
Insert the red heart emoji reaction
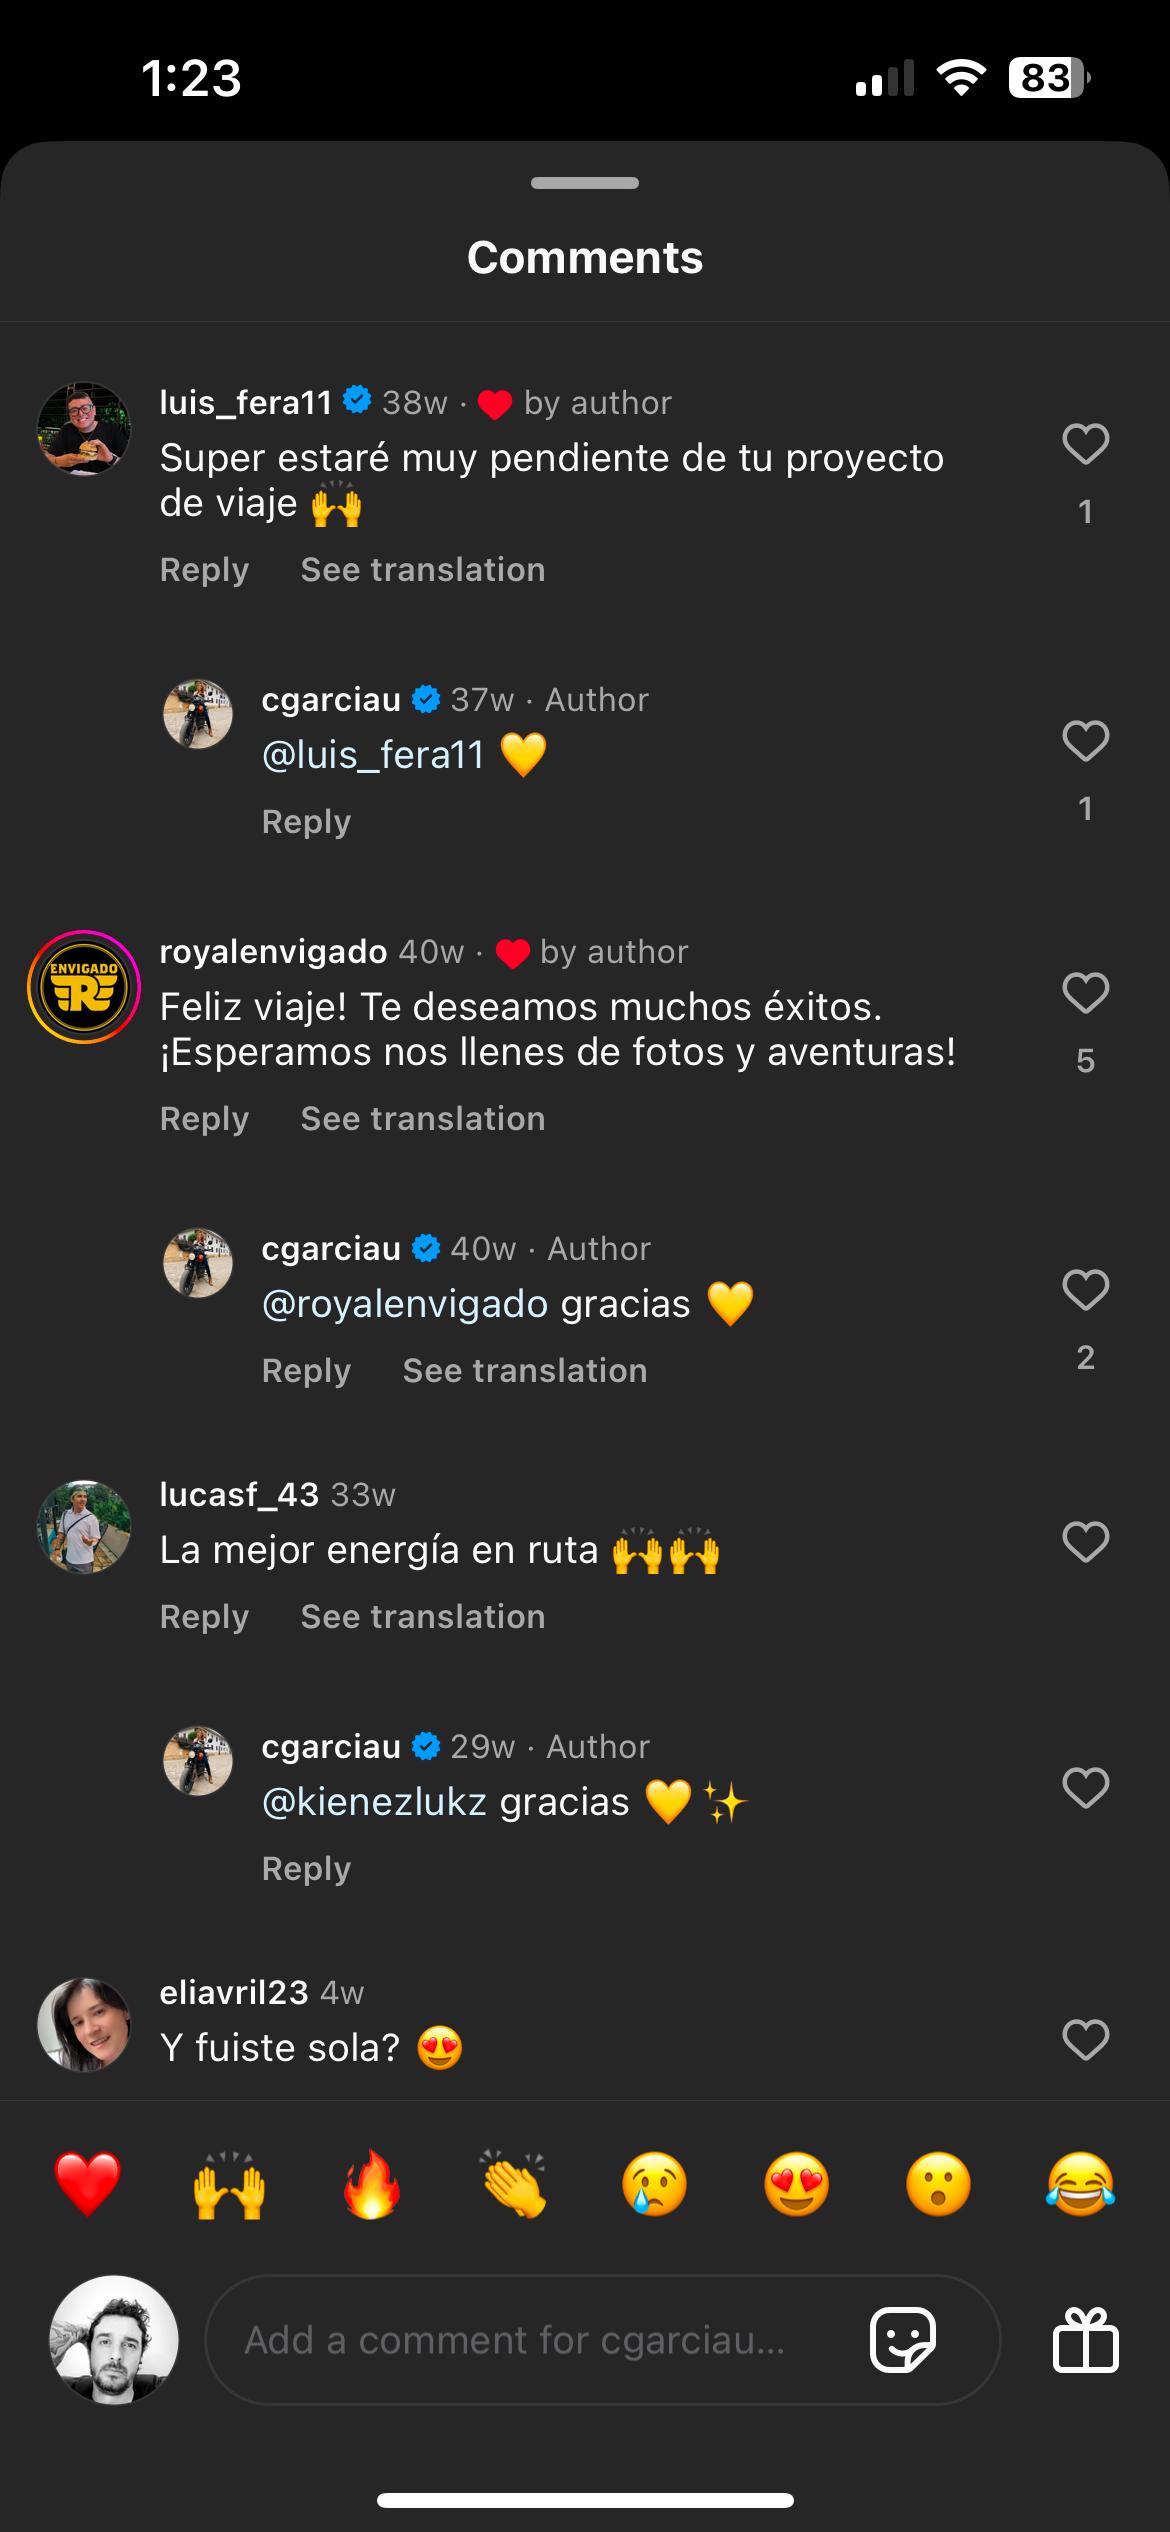pos(88,2185)
